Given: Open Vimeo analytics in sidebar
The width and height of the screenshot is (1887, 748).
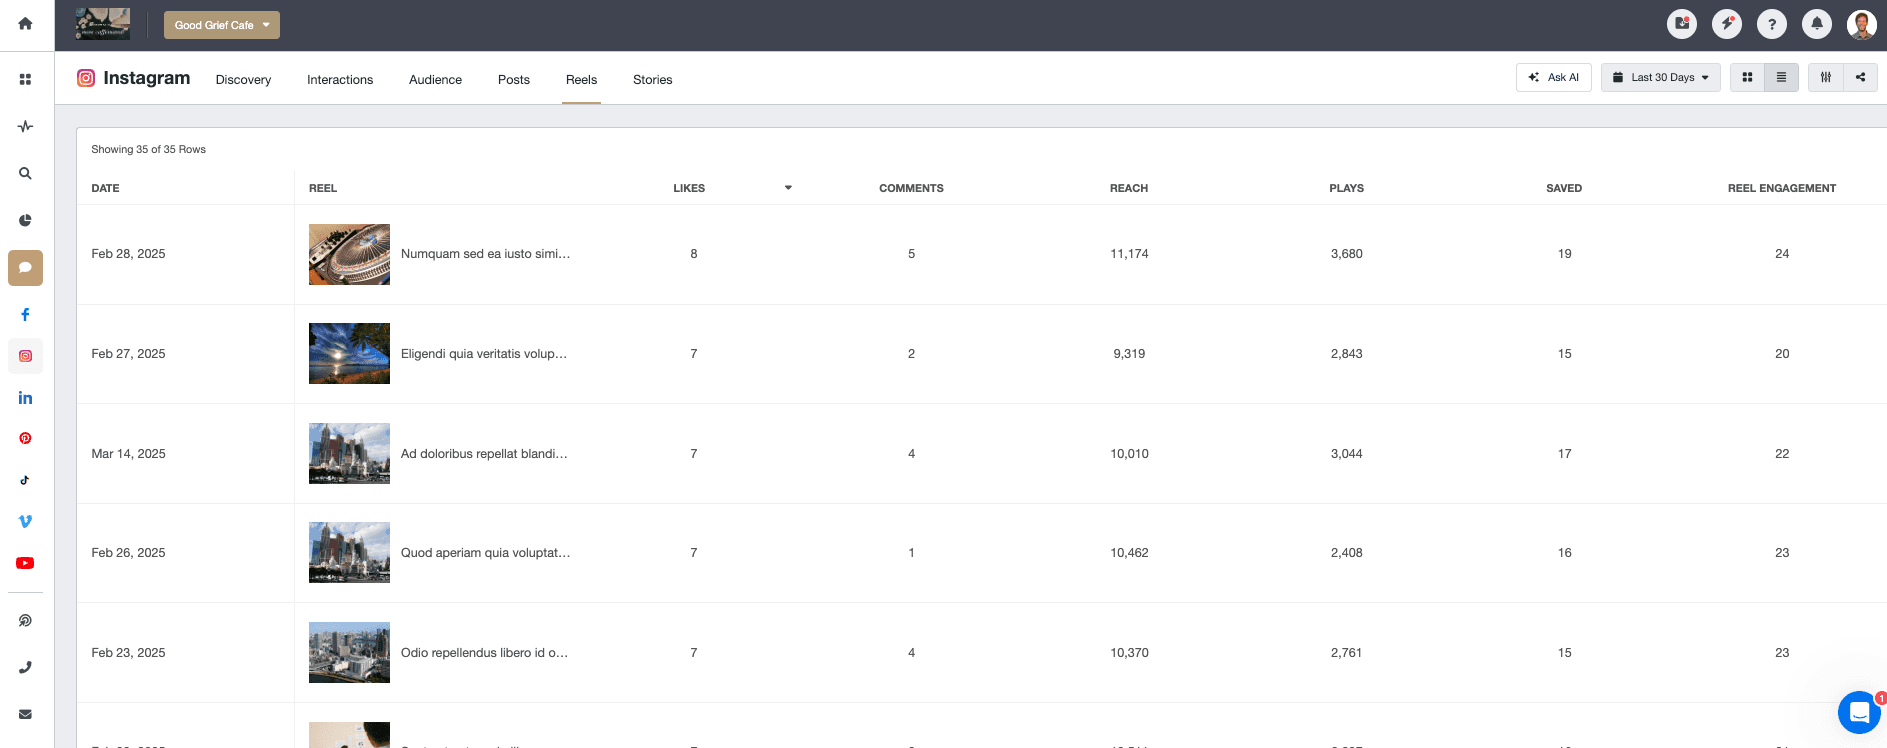Looking at the screenshot, I should tap(25, 521).
